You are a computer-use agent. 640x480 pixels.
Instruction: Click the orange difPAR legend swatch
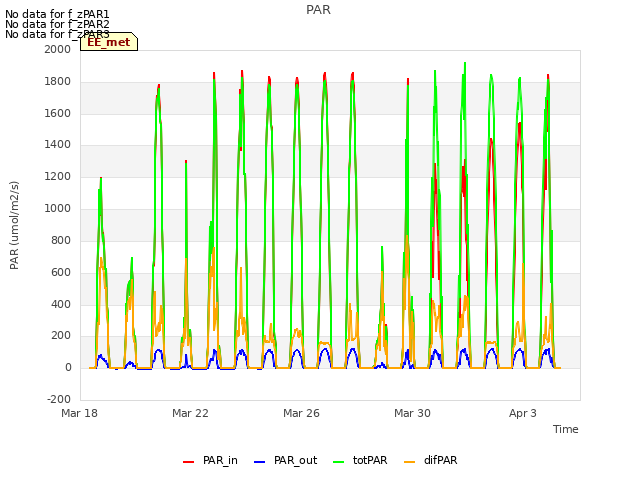[409, 462]
